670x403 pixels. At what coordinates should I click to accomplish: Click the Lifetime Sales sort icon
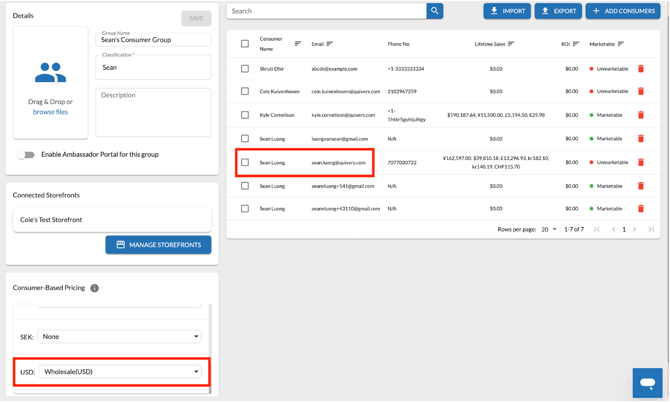511,44
